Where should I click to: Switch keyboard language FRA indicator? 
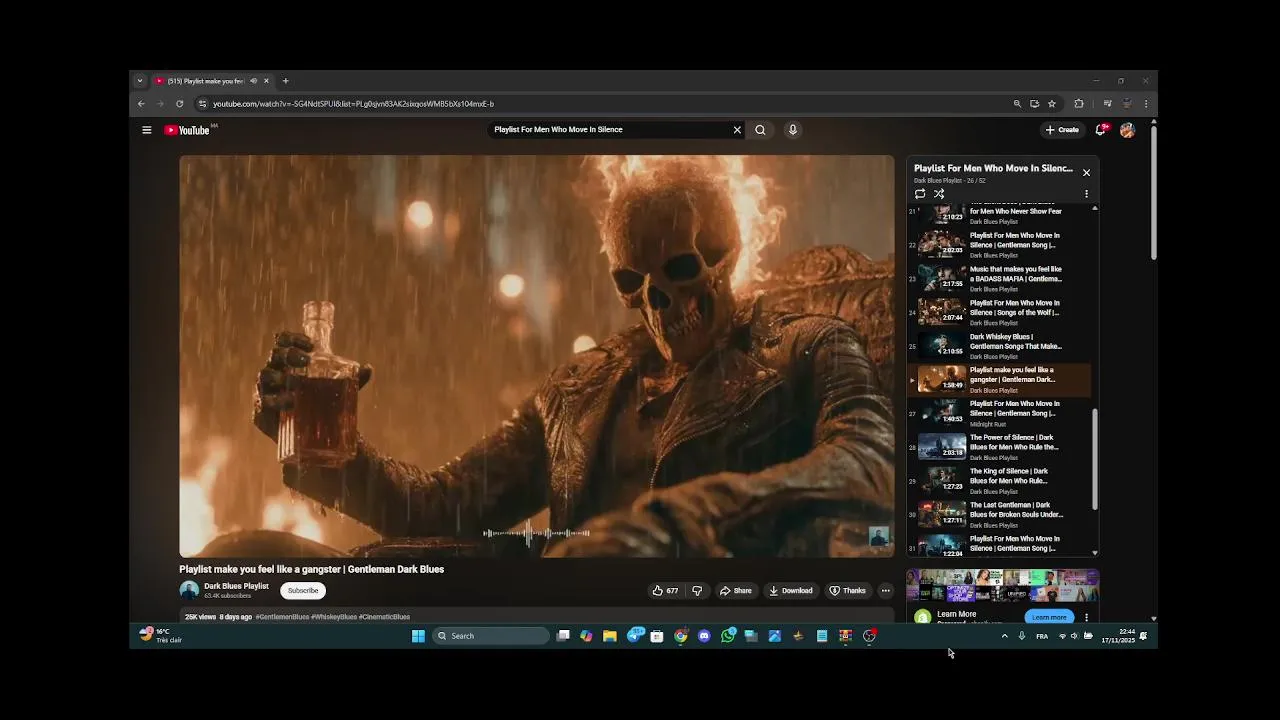(x=1042, y=636)
